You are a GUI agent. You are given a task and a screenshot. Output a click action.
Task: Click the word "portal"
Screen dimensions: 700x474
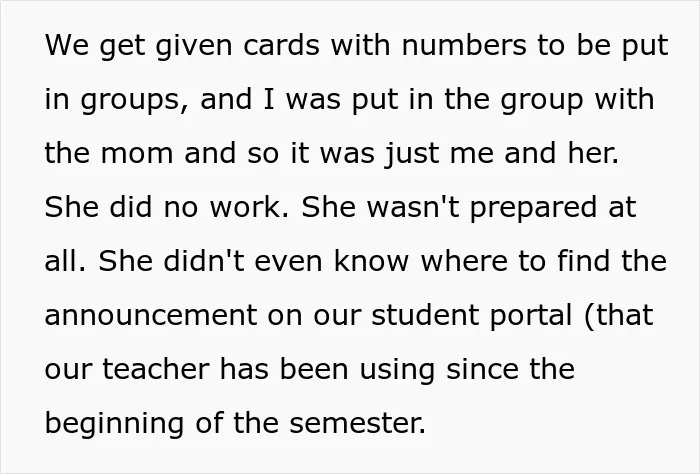[531, 315]
